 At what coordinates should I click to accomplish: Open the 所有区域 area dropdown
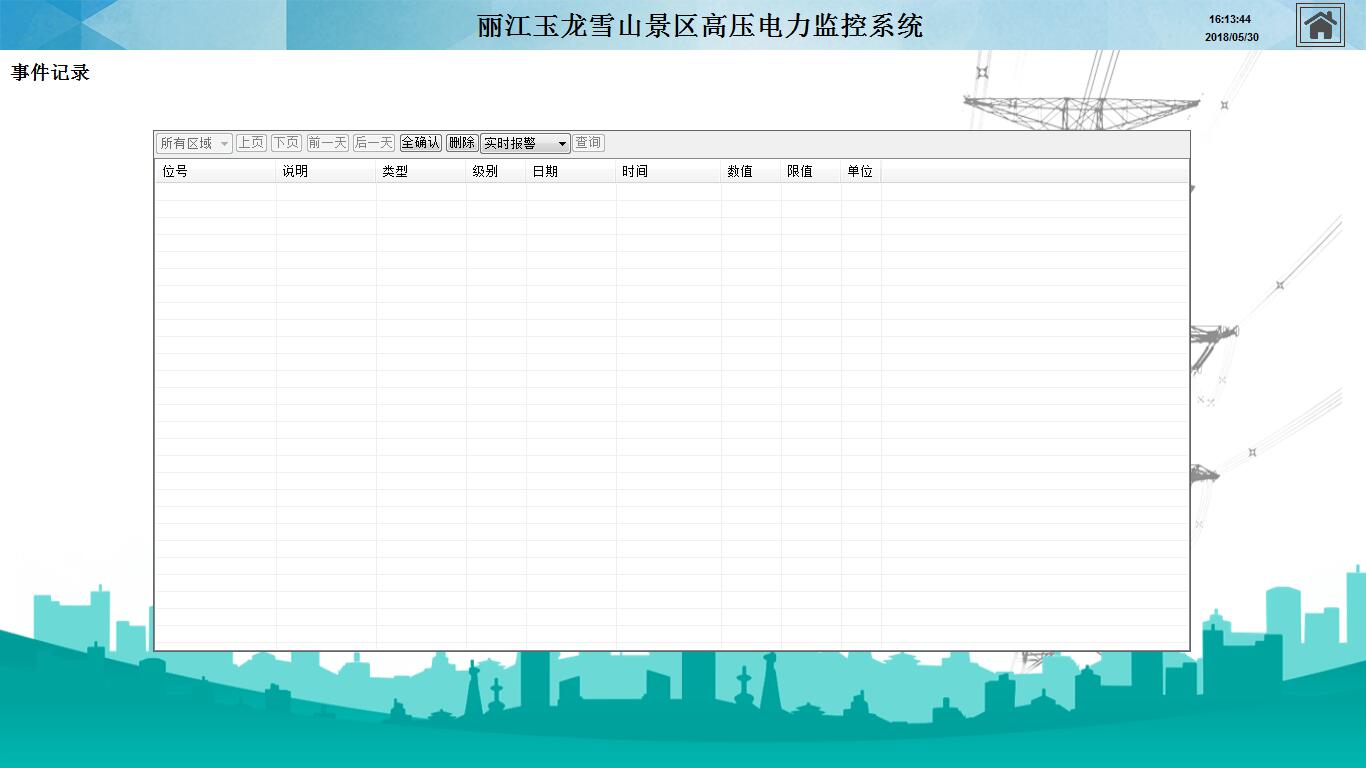pyautogui.click(x=194, y=143)
